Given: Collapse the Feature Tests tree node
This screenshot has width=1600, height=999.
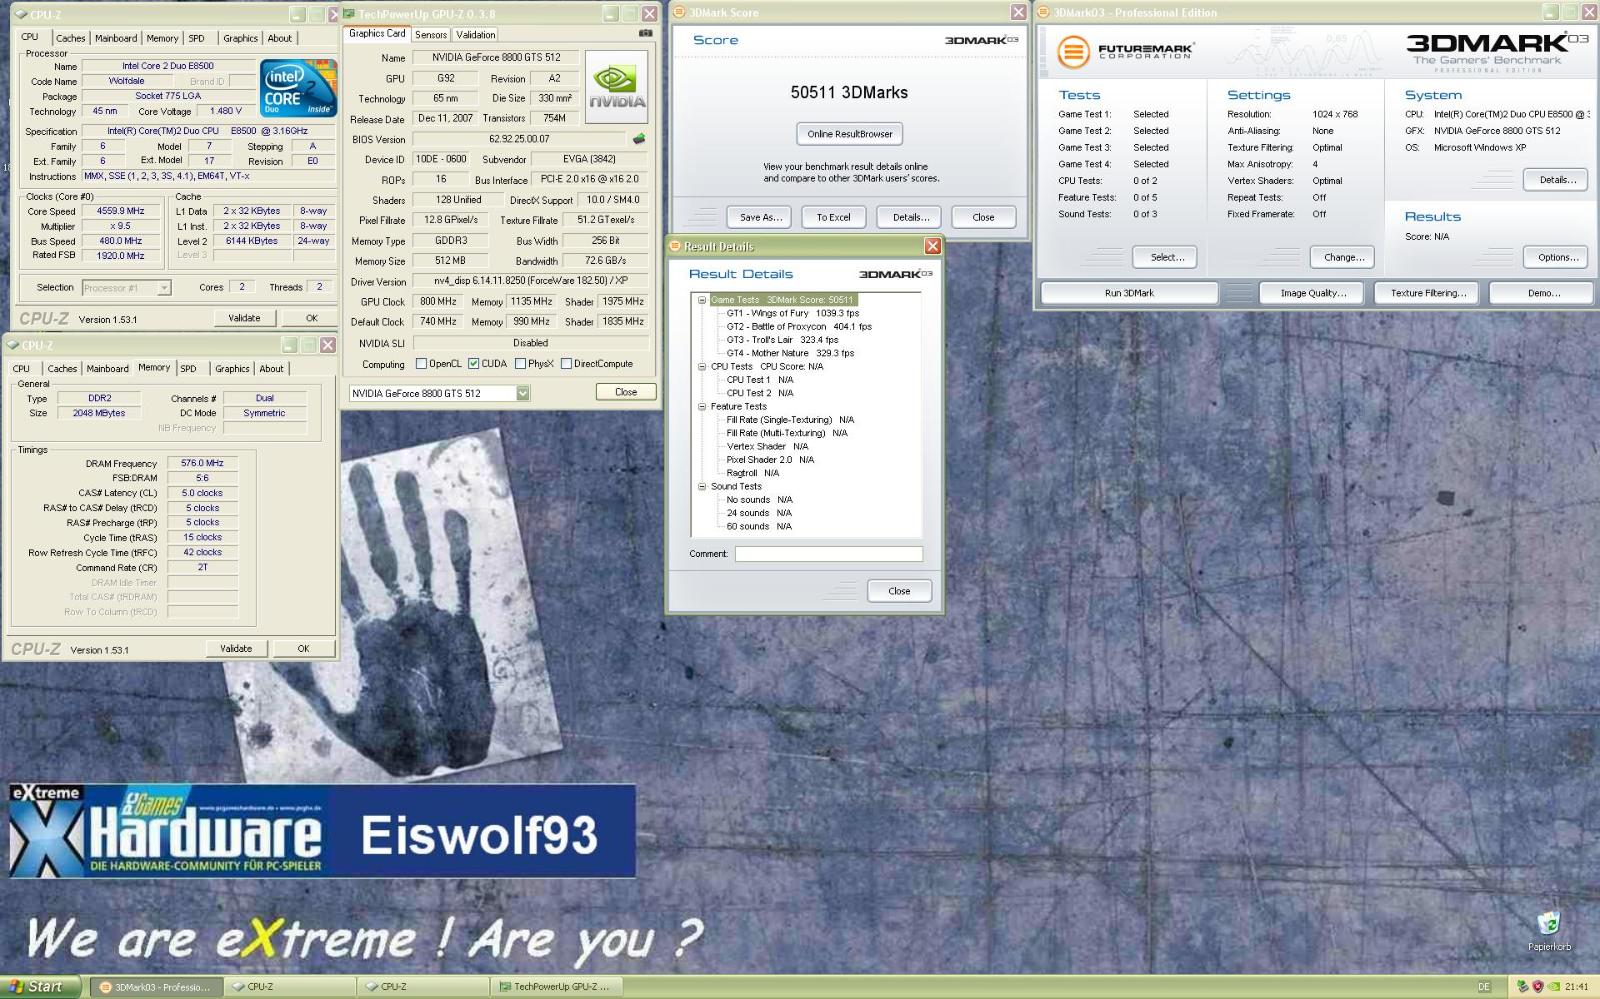Looking at the screenshot, I should coord(702,406).
